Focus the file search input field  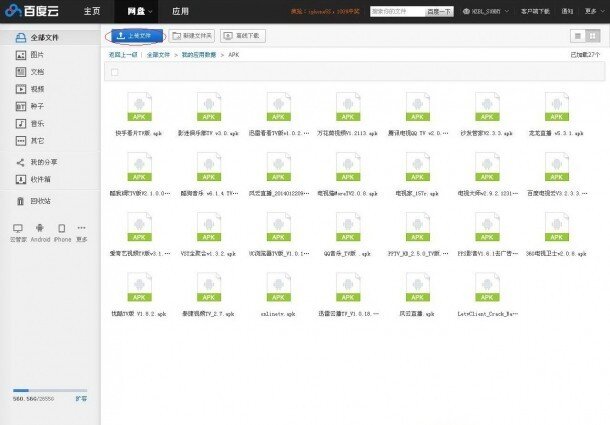pos(397,12)
